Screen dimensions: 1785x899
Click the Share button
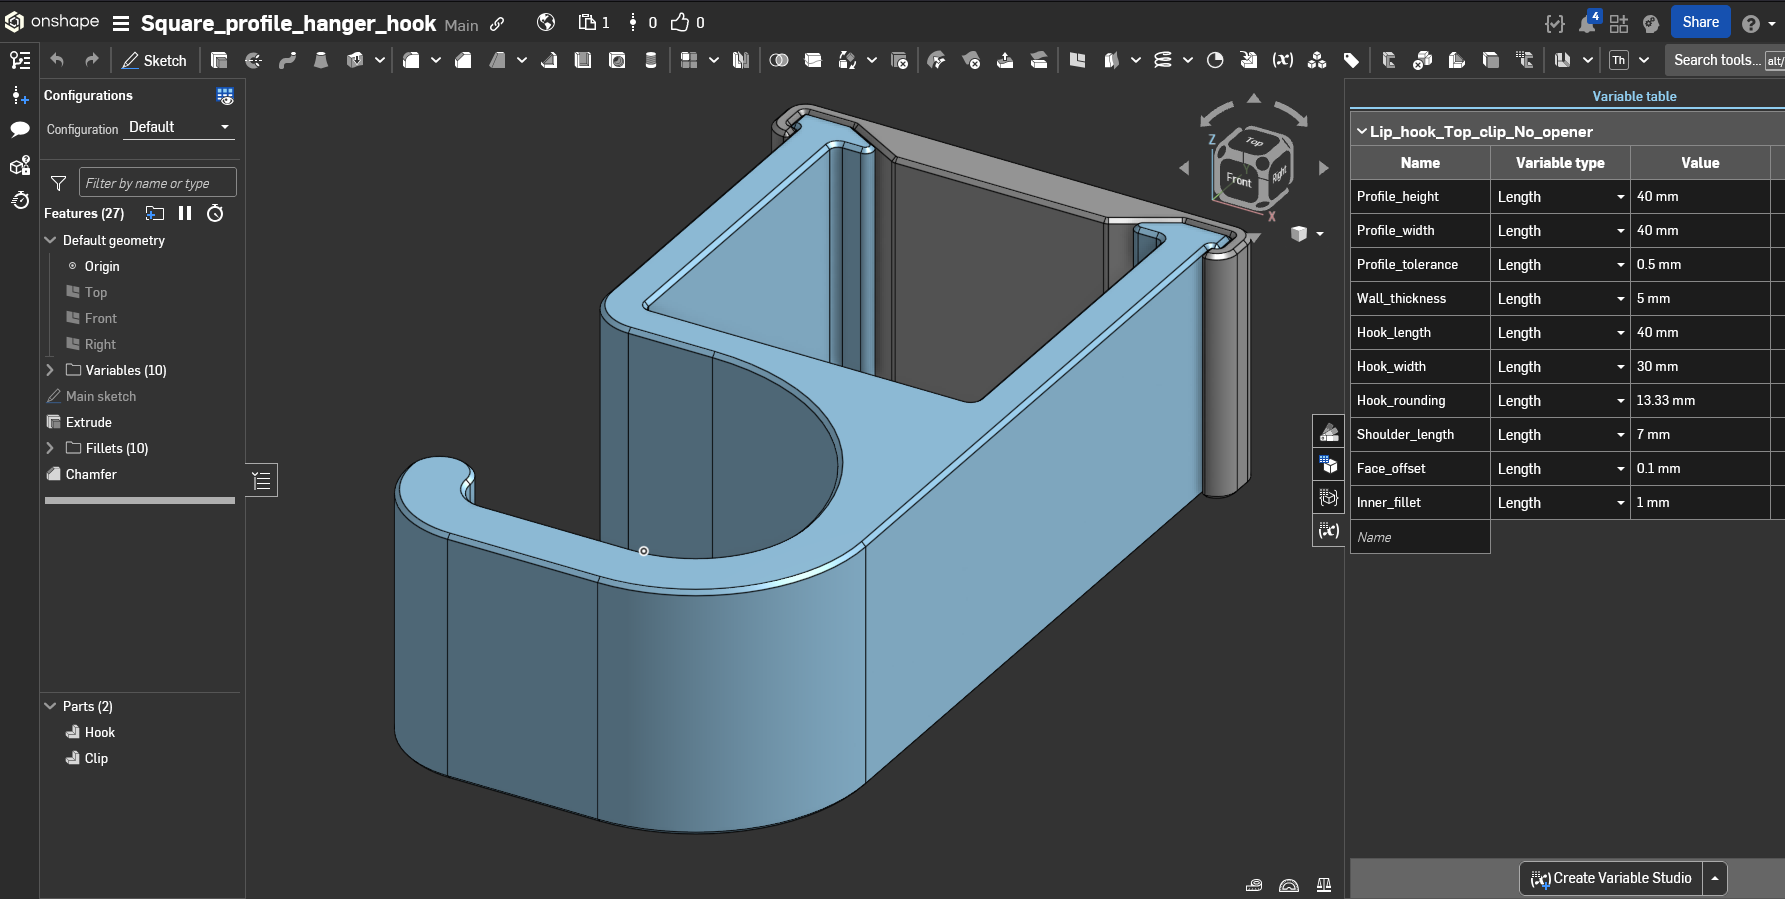[x=1700, y=22]
